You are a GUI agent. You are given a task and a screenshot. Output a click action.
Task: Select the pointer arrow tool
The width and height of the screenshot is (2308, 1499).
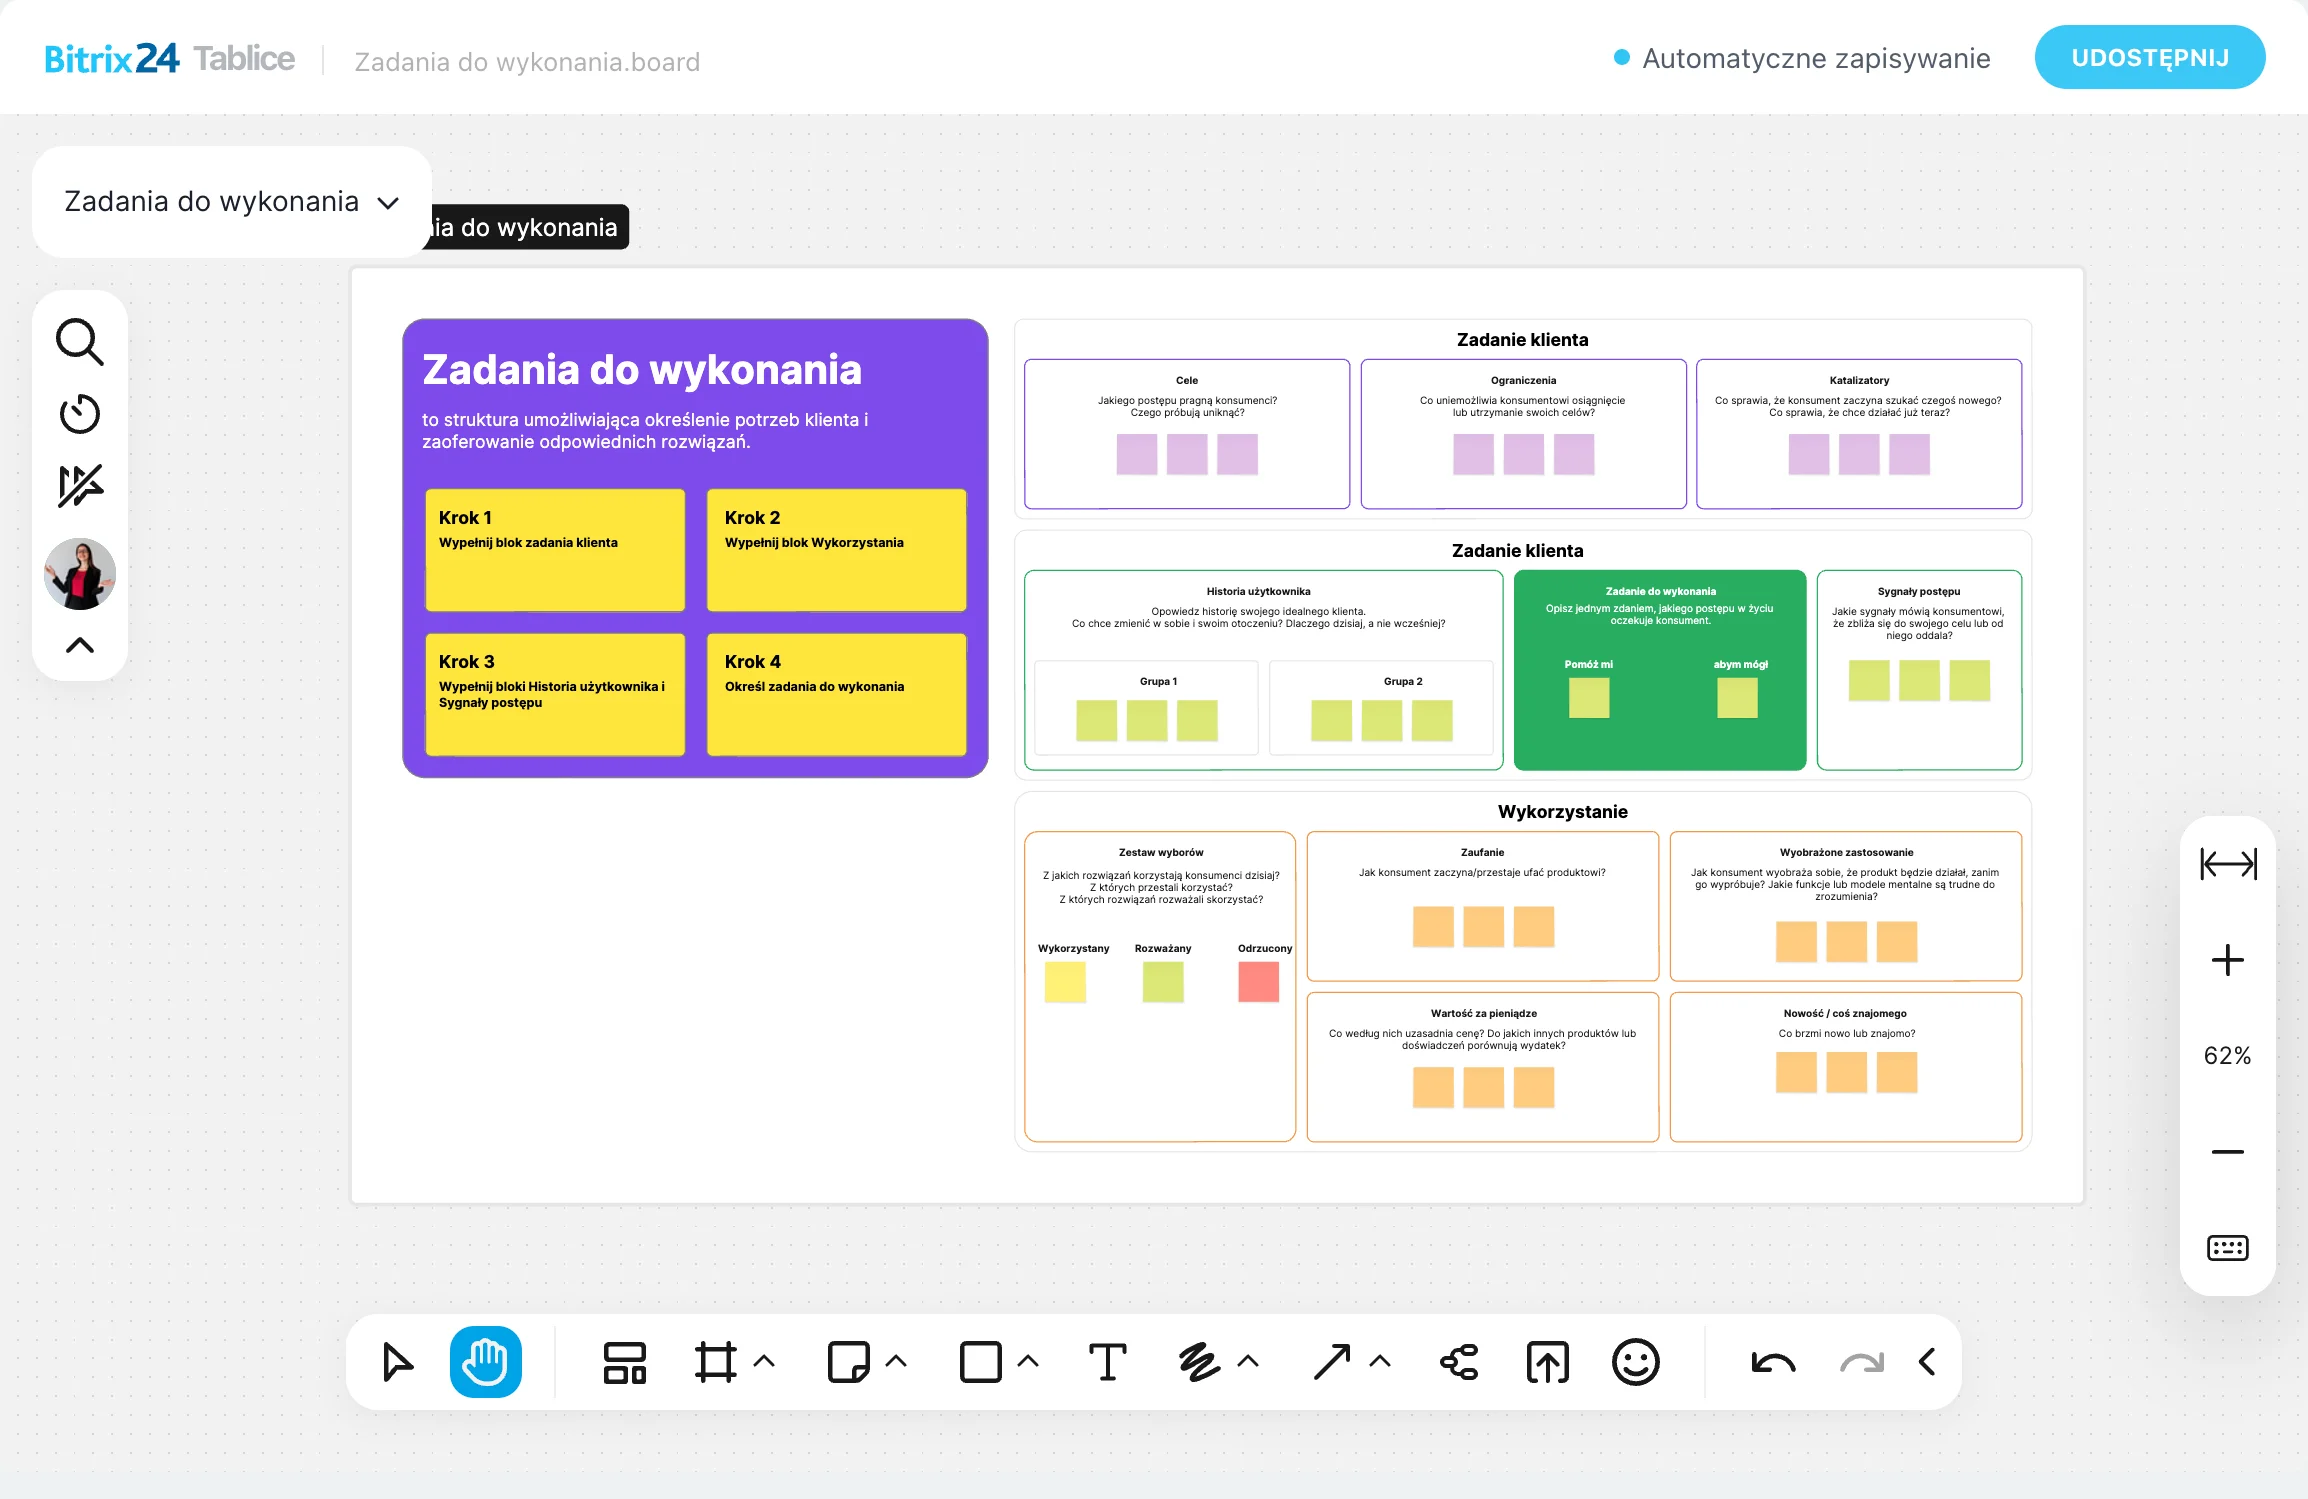click(x=397, y=1362)
